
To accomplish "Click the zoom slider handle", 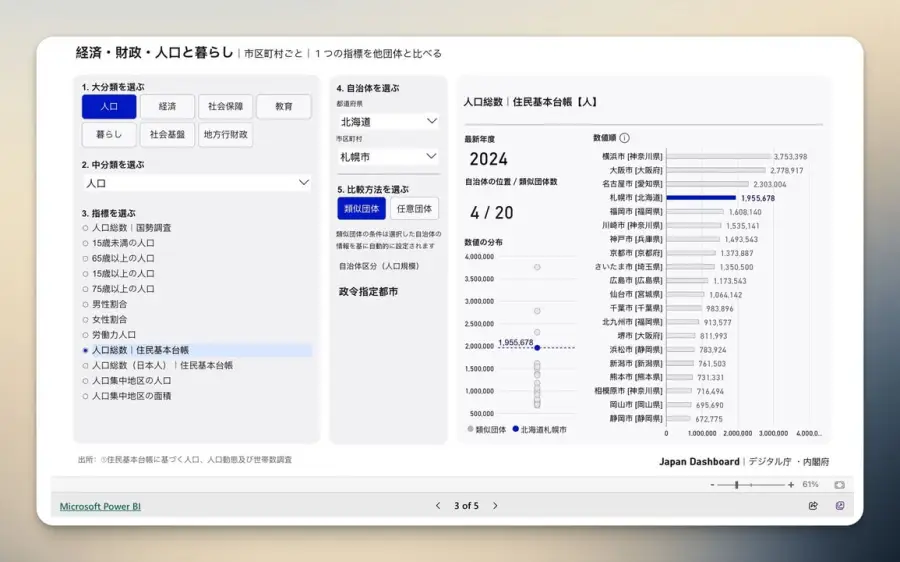I will click(x=736, y=485).
